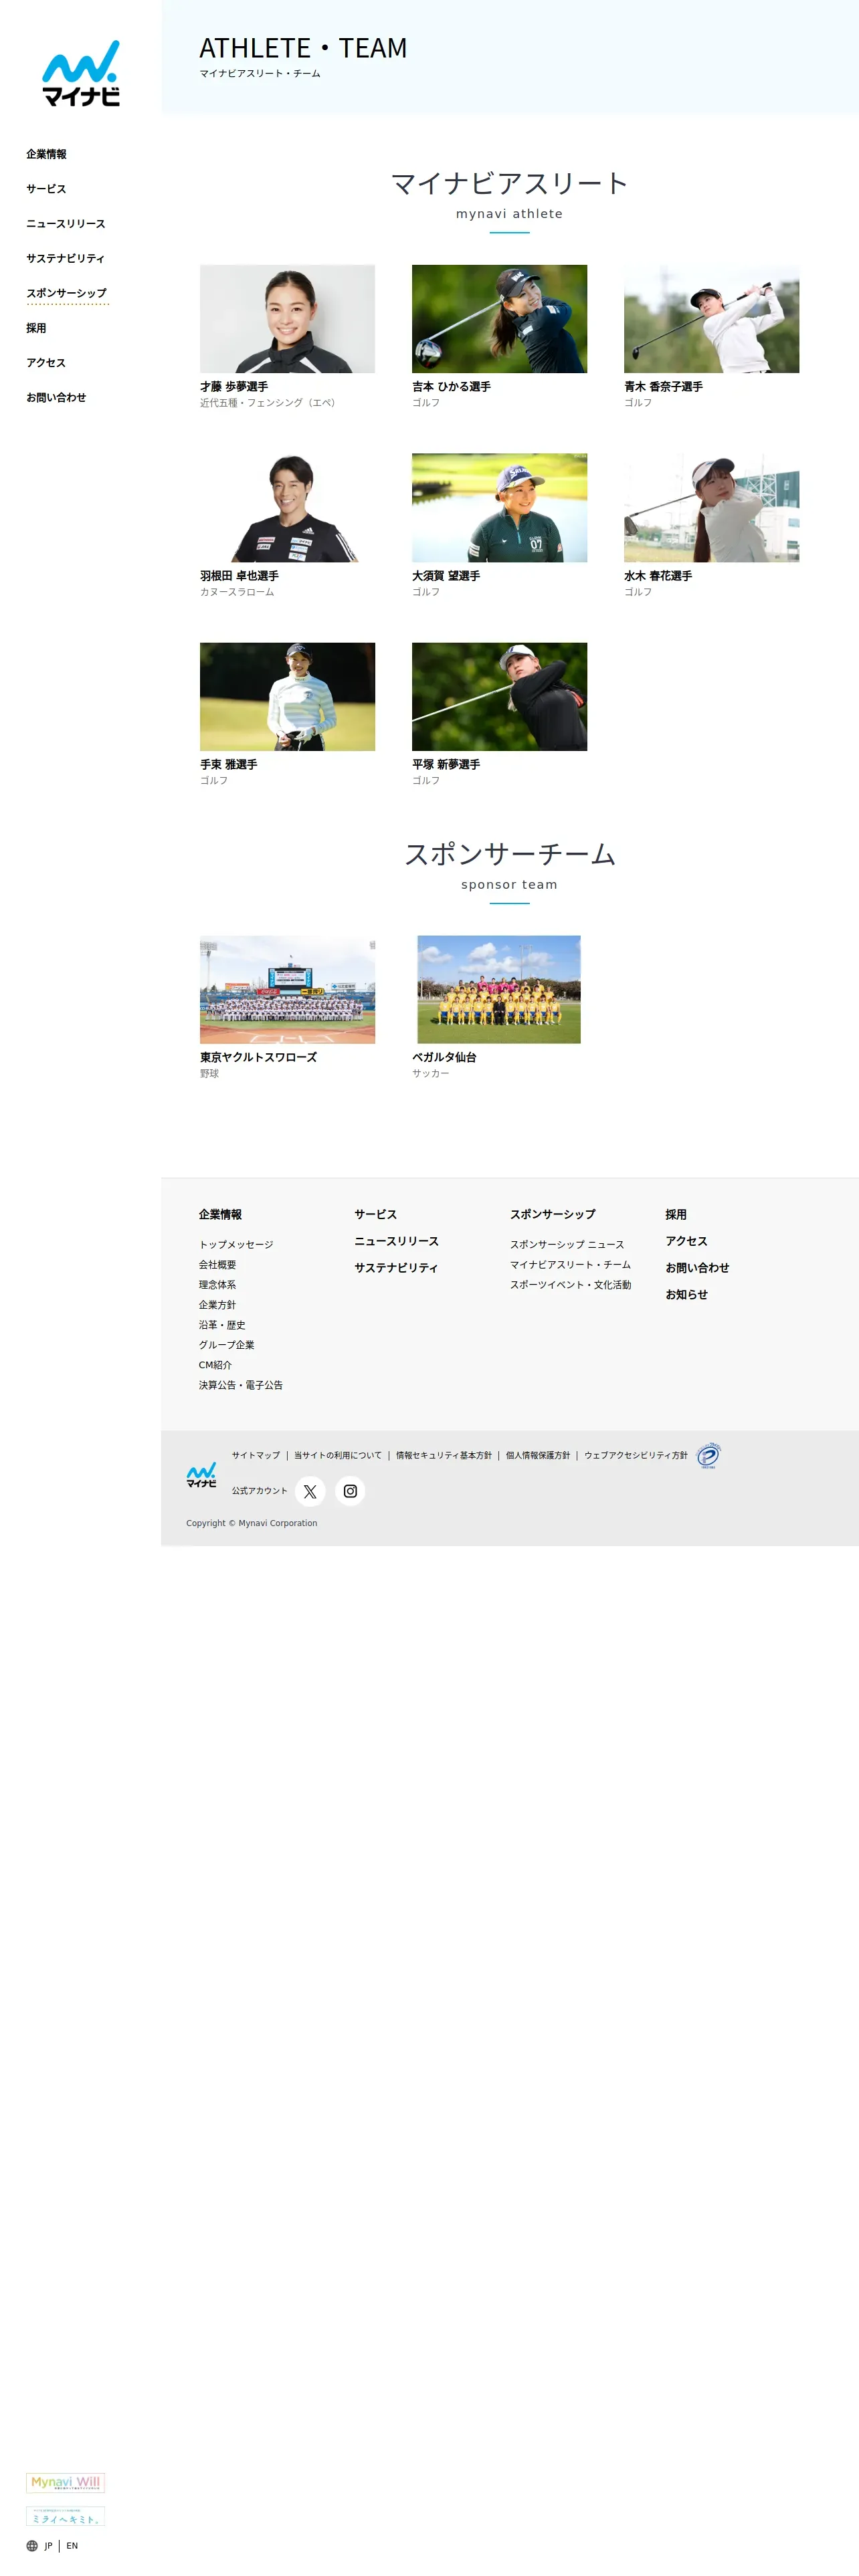Open お知らせ in the footer

[x=687, y=1295]
